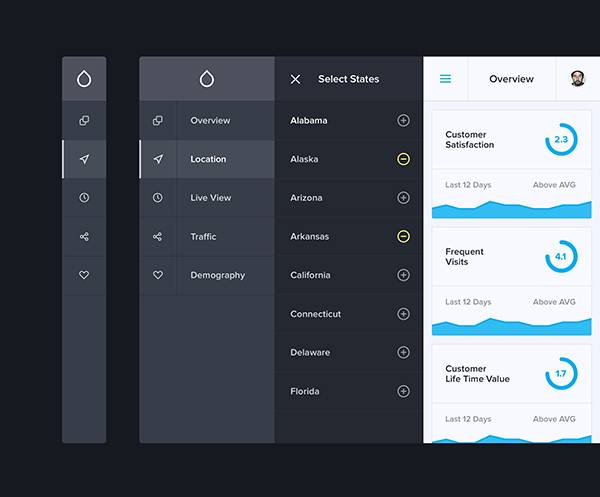Viewport: 600px width, 497px height.
Task: Click the location arrow in the collapsed sidebar
Action: point(84,159)
